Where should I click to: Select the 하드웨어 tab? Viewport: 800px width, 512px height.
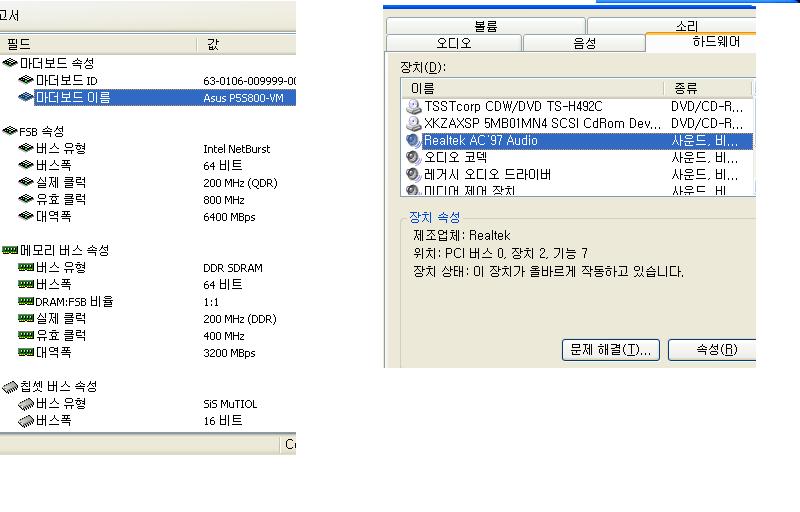pos(702,42)
